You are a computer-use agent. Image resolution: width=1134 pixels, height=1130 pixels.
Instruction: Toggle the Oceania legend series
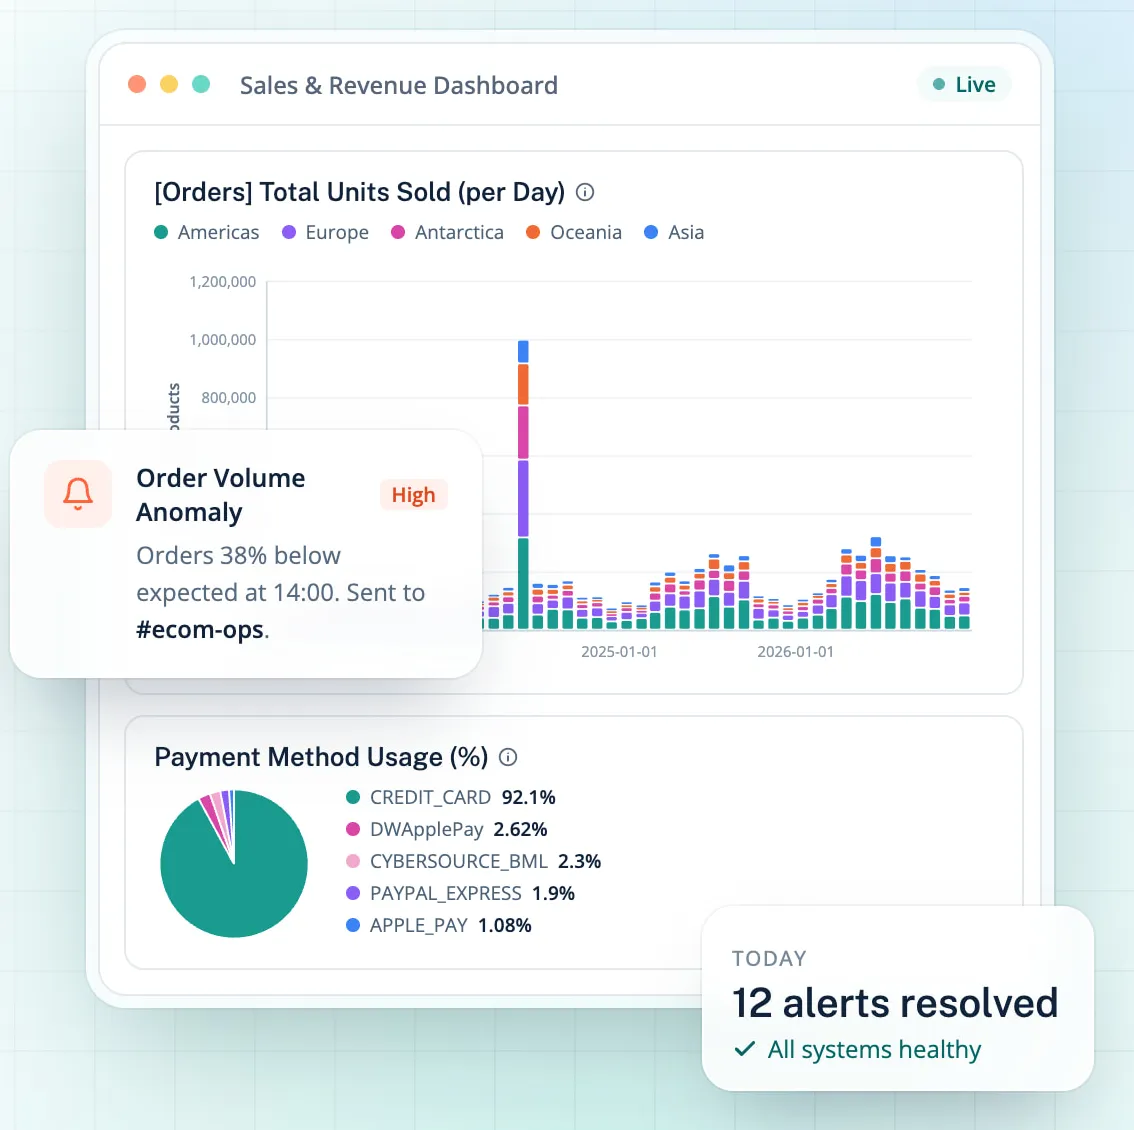point(574,232)
